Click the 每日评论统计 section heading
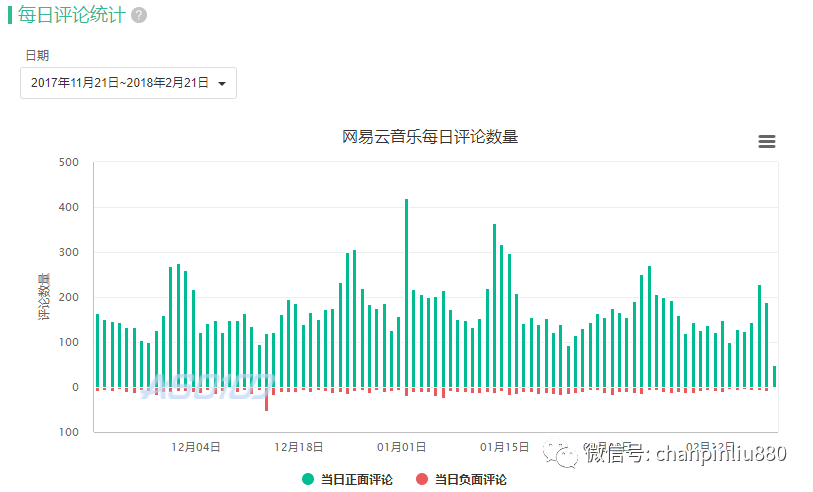 coord(72,15)
